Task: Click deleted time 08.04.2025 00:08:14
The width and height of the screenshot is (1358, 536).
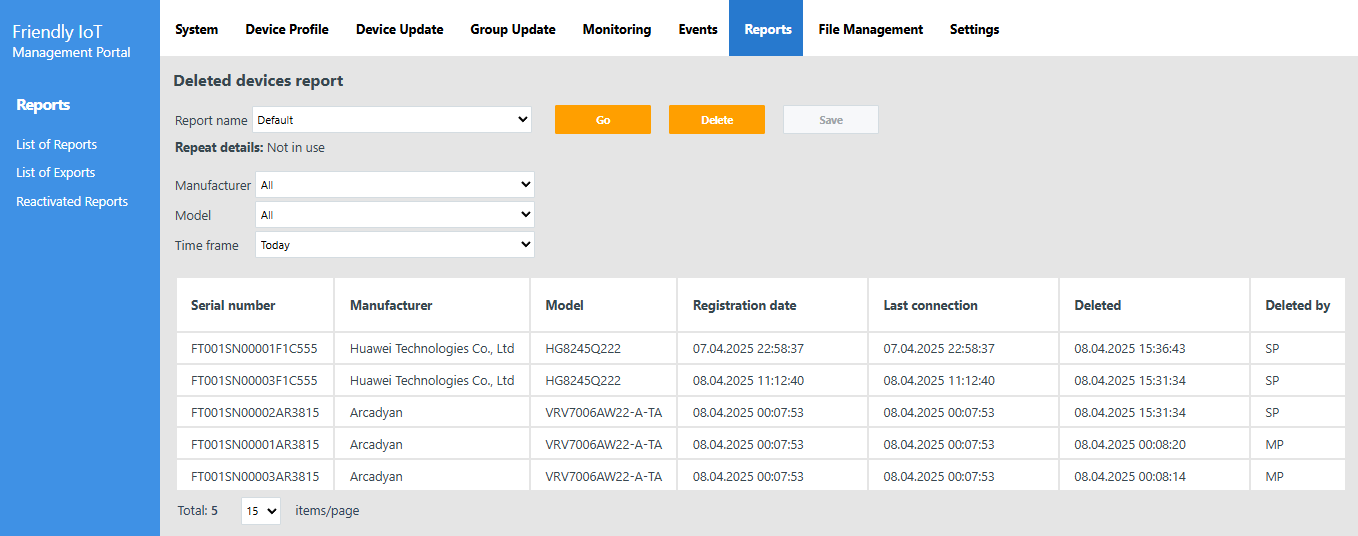Action: point(1130,477)
